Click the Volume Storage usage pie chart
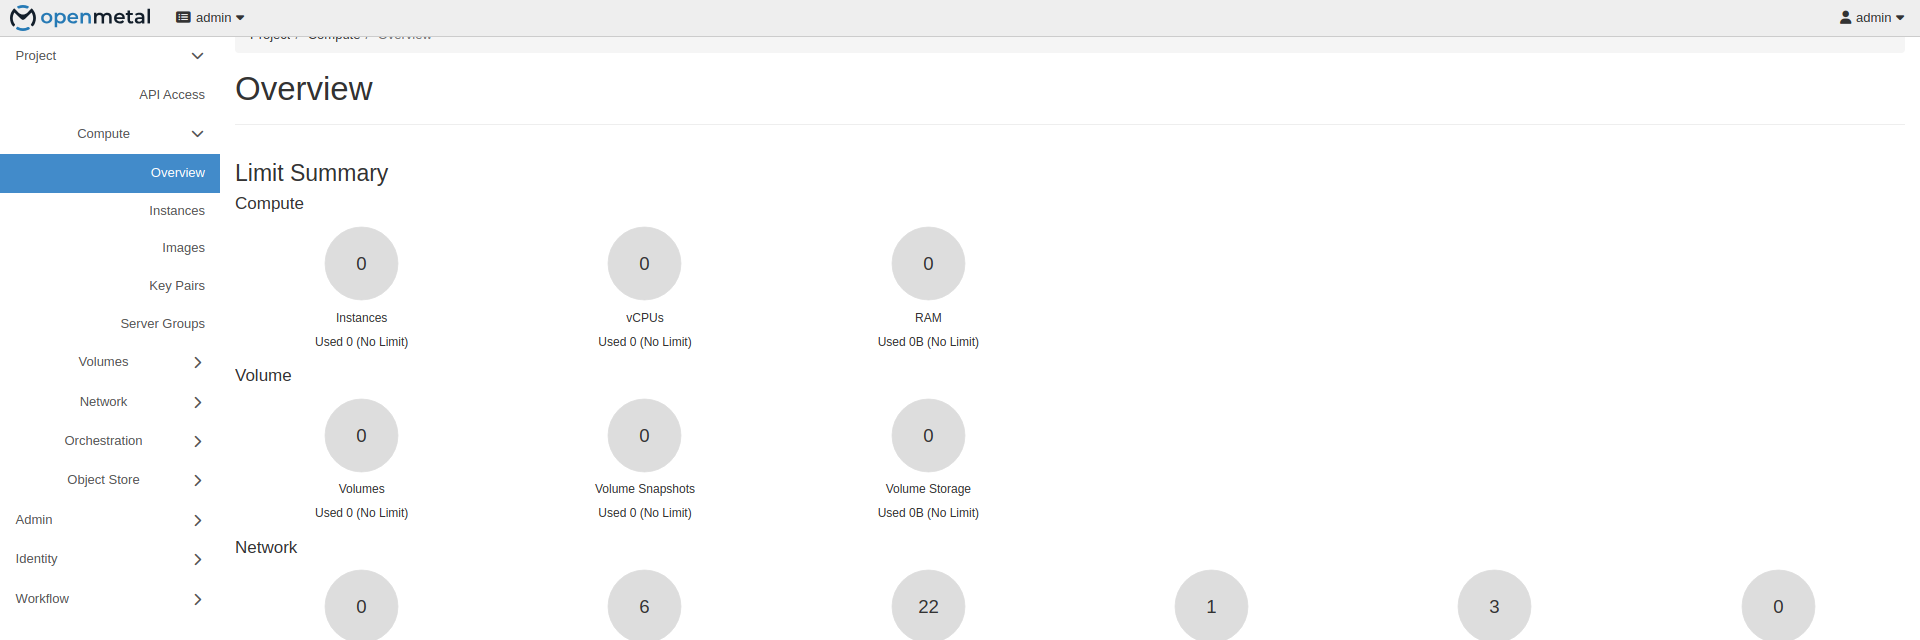This screenshot has height=640, width=1920. pyautogui.click(x=928, y=436)
